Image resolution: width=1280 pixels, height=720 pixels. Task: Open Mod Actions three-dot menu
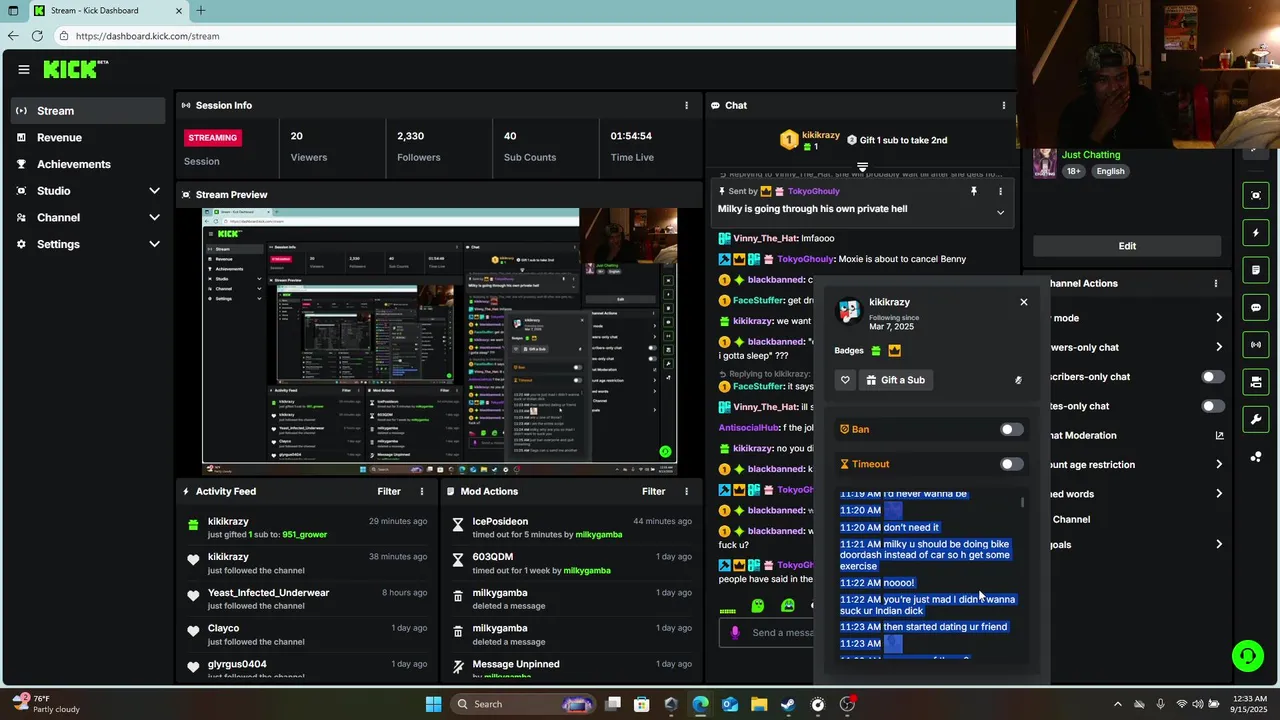coord(686,491)
